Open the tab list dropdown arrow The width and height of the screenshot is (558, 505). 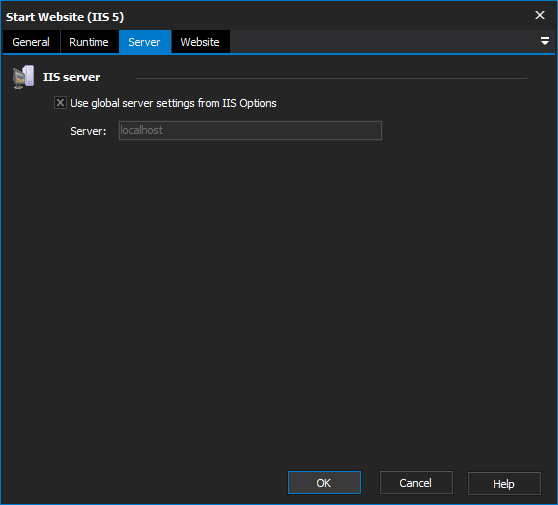[544, 41]
